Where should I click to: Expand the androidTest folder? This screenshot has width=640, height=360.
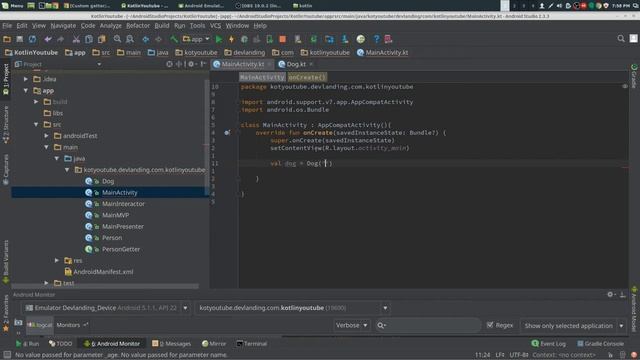[47, 136]
